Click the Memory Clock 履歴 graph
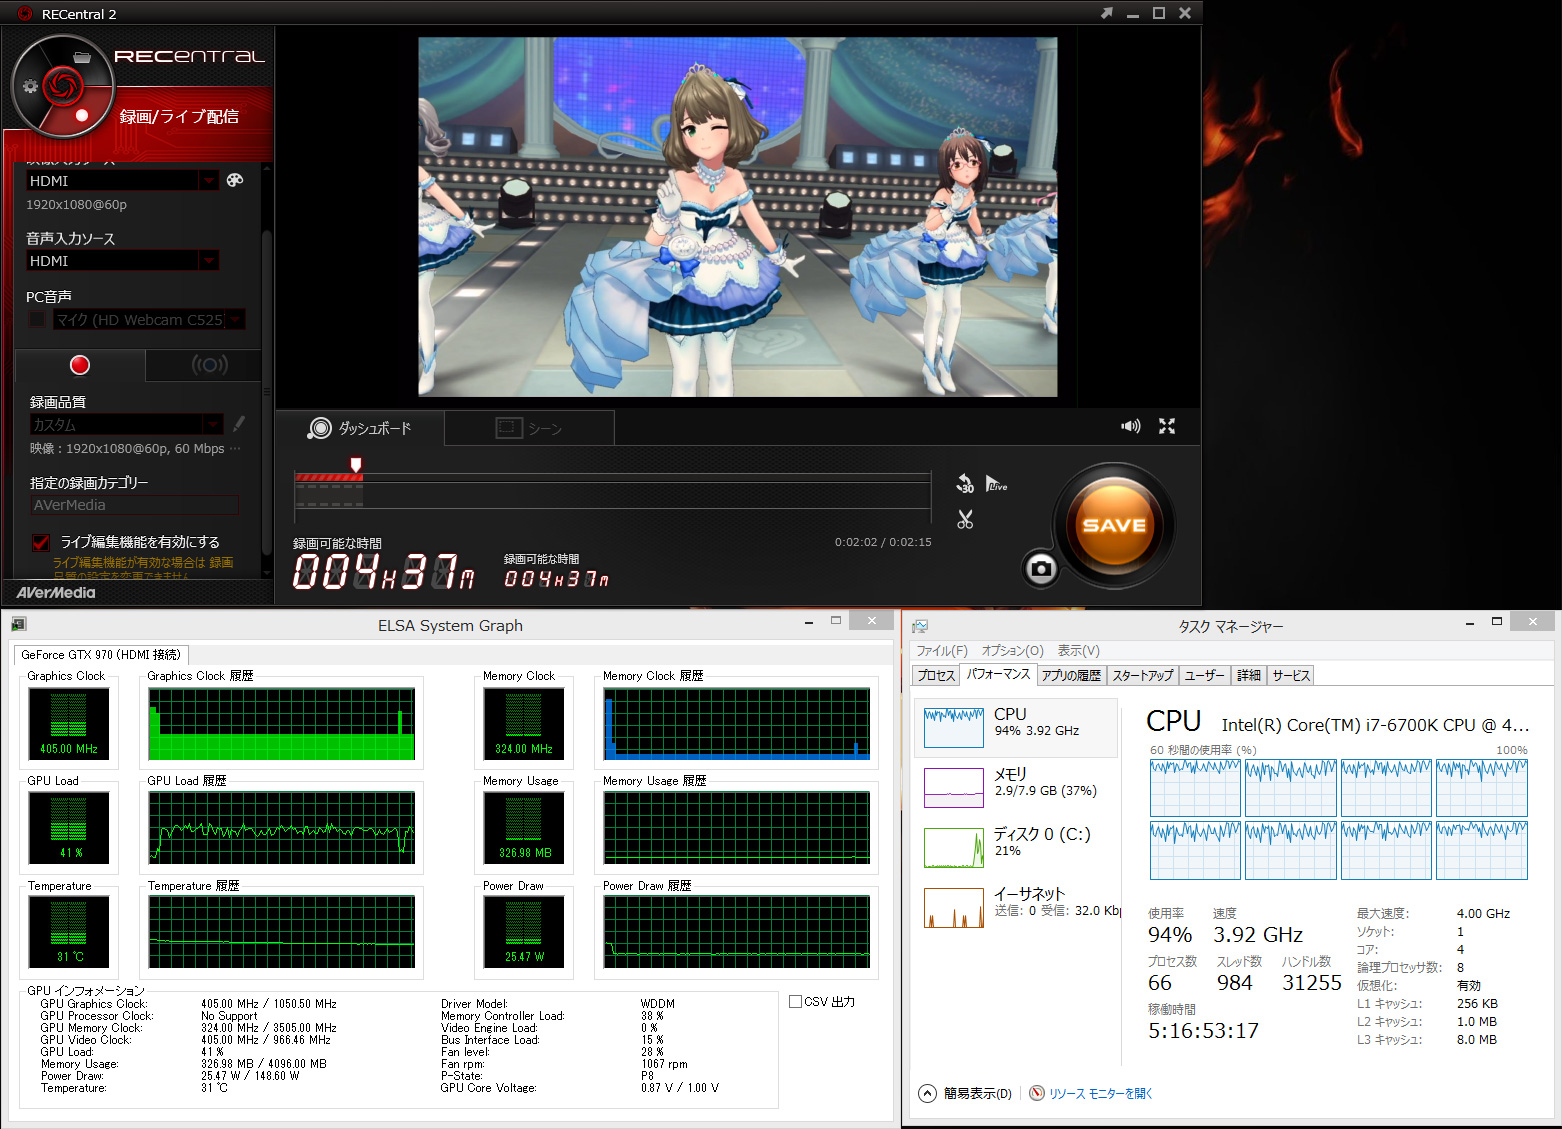 tap(737, 723)
